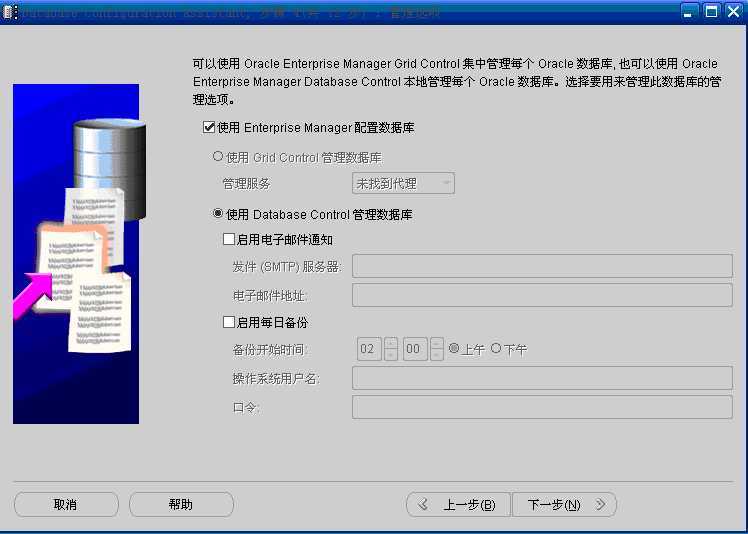Image resolution: width=748 pixels, height=534 pixels.
Task: Decrease the backup minute stepper down arrow
Action: point(436,355)
